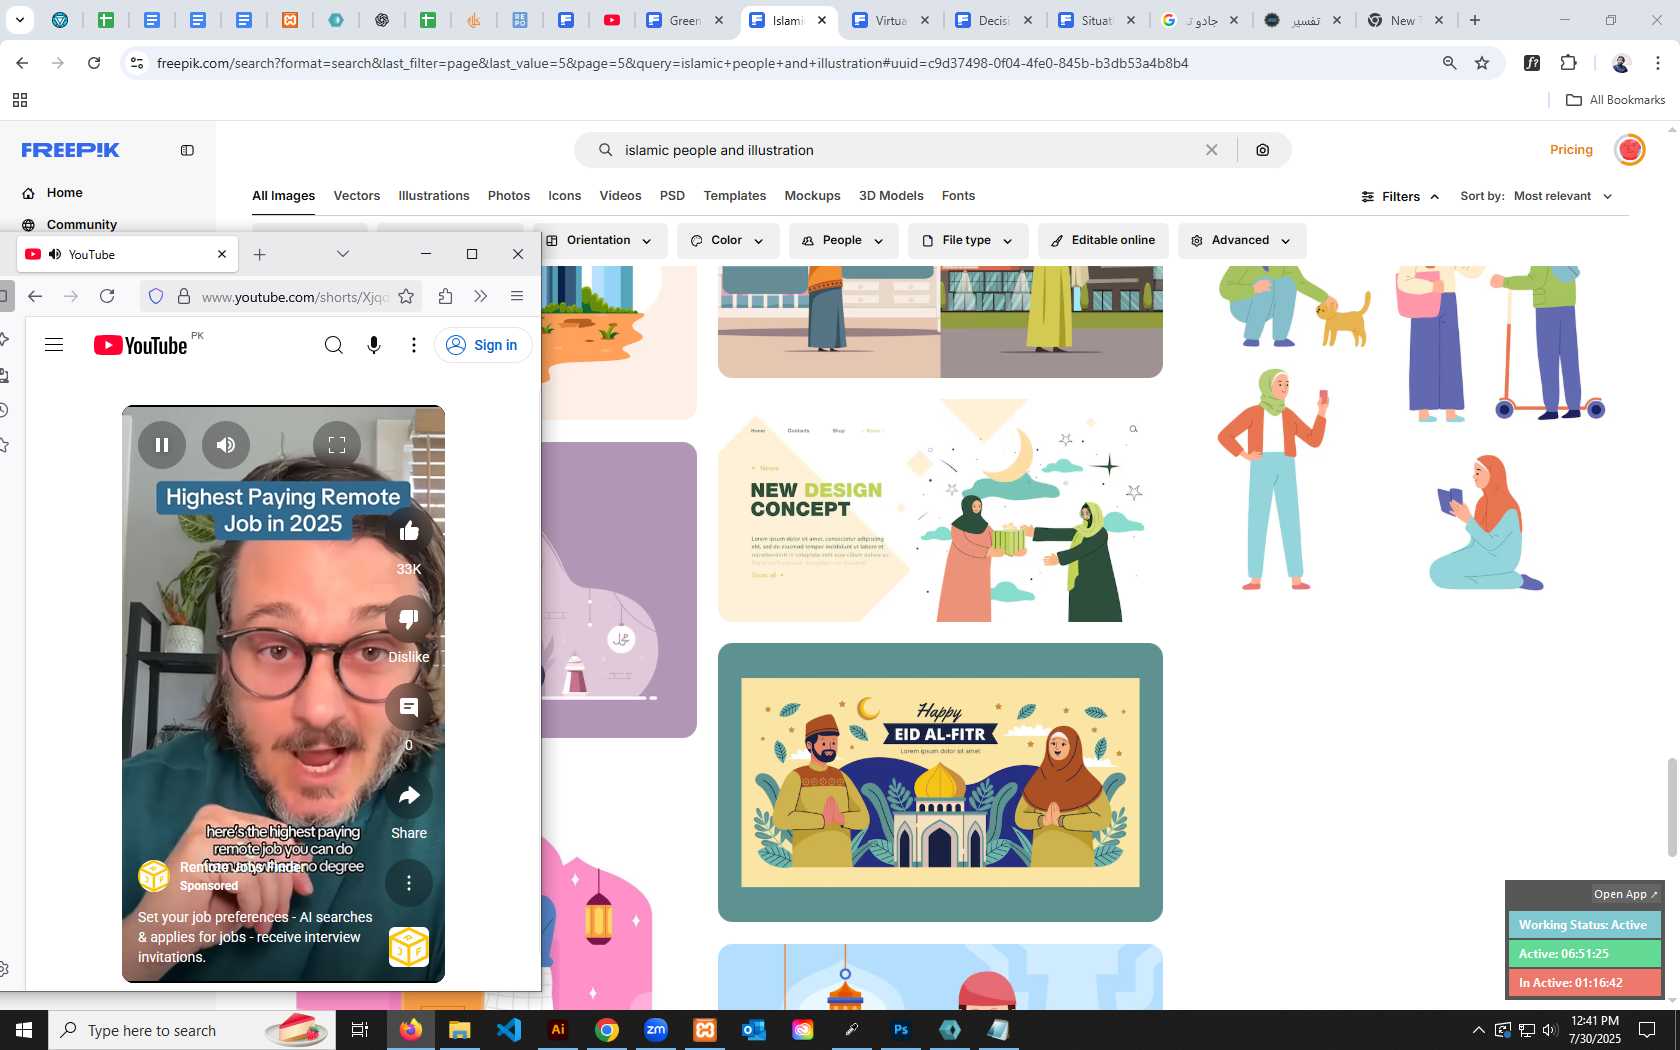Click the Freepik page vertical scrollbar
The image size is (1680, 1050).
1672,808
